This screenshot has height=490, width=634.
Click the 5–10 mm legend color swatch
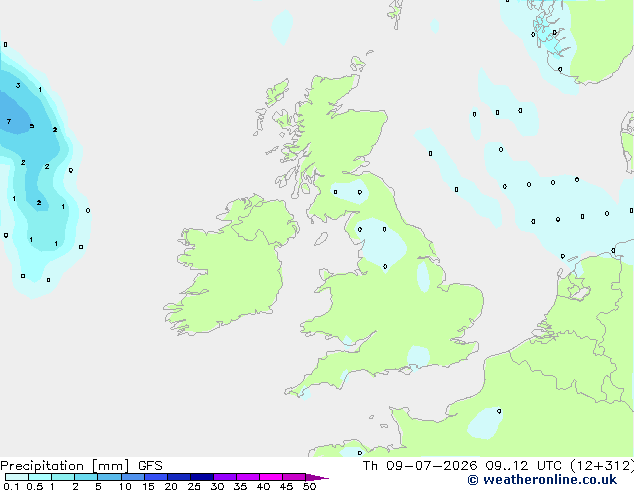(x=109, y=477)
